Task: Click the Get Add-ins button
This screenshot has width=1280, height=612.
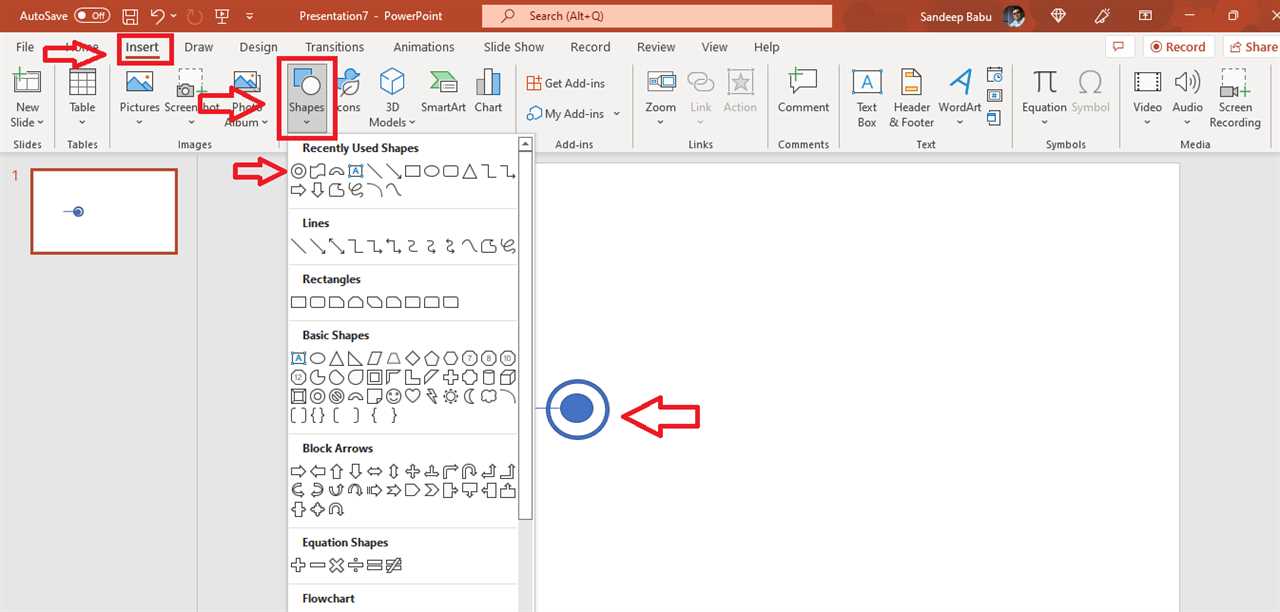Action: tap(565, 83)
